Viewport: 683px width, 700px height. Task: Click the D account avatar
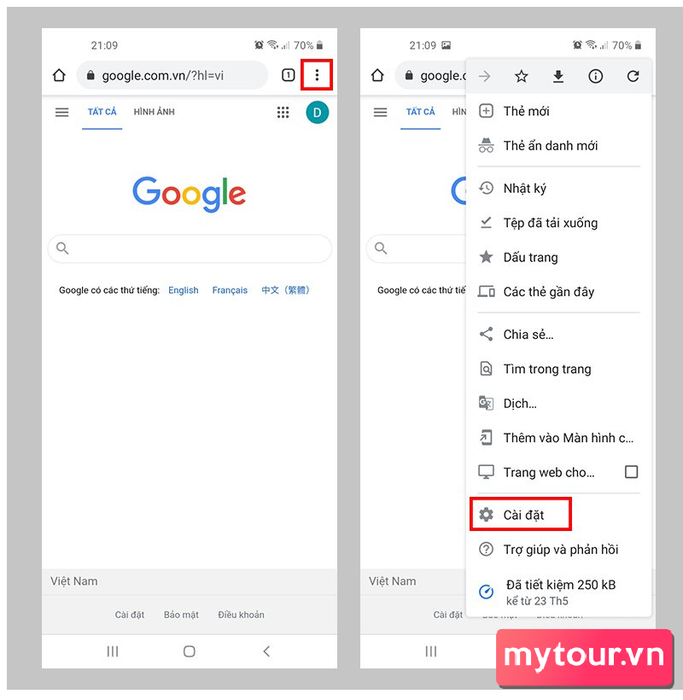click(x=317, y=112)
